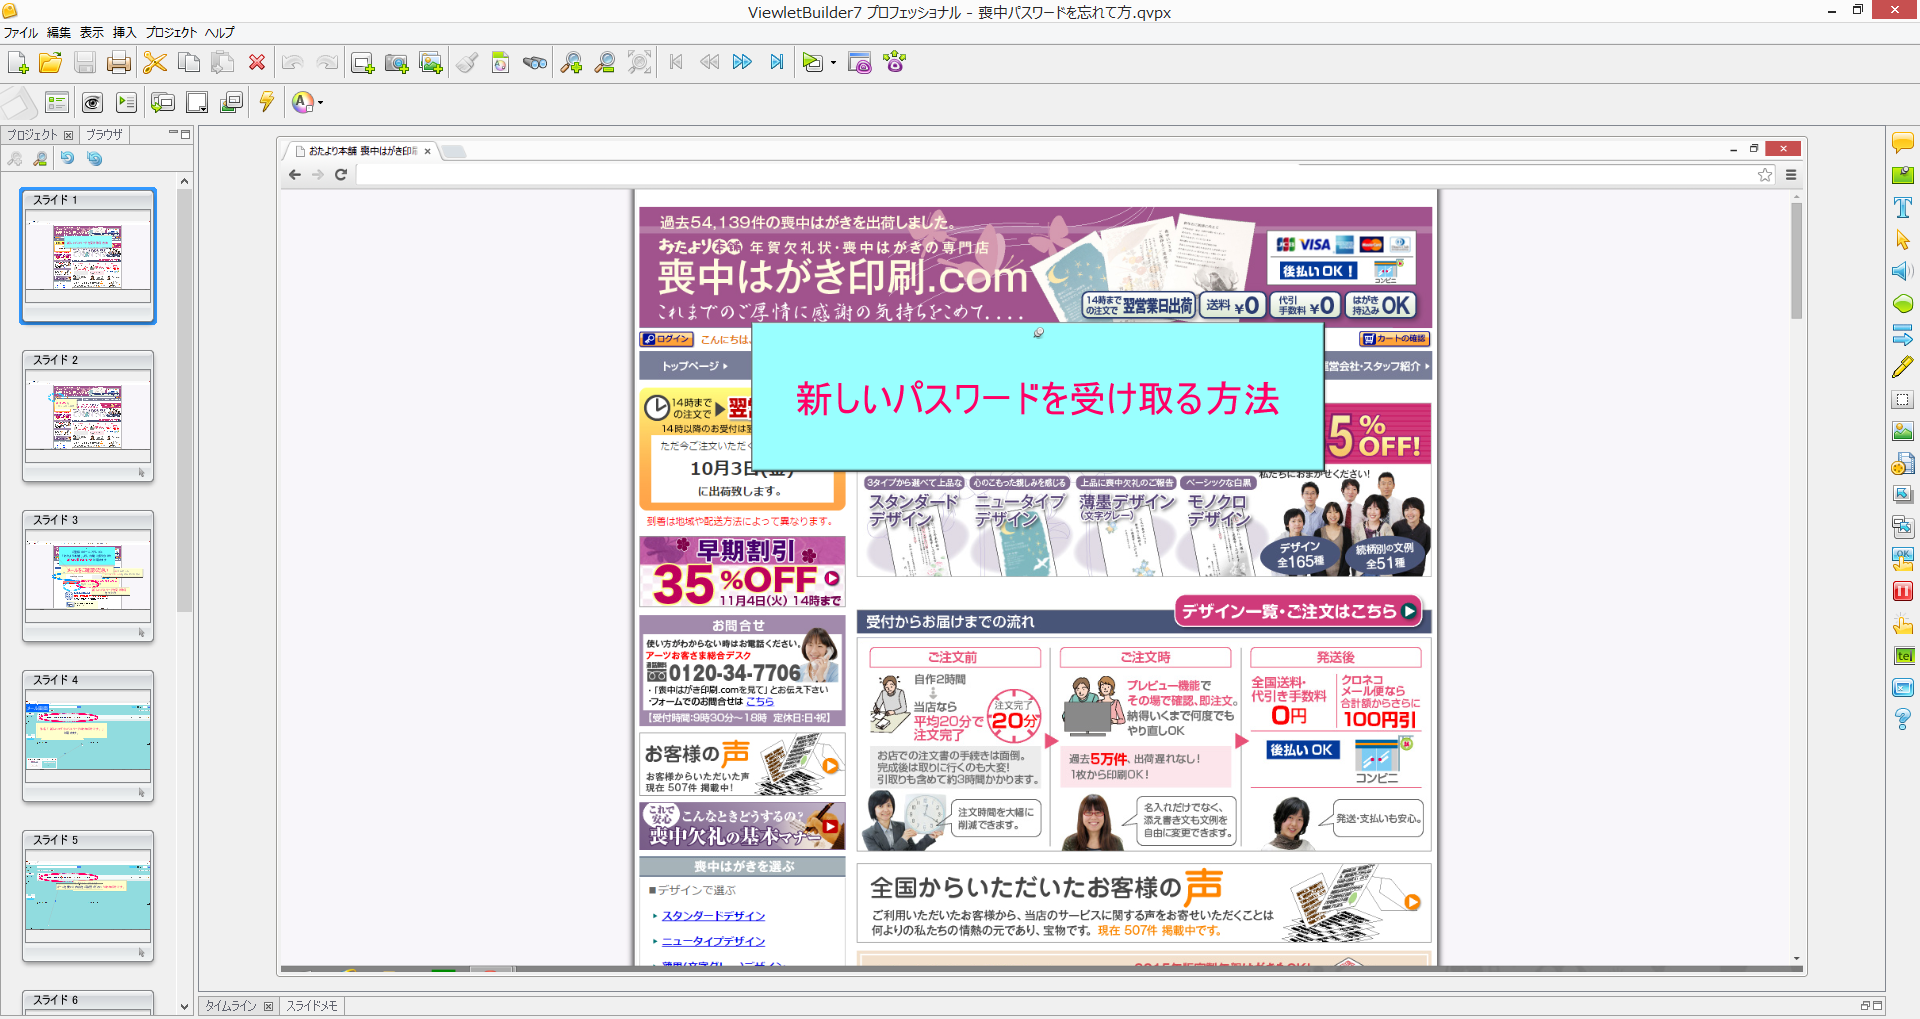Click the デザイン一覧・ご注文はこちら button
This screenshot has height=1019, width=1920.
click(1299, 611)
